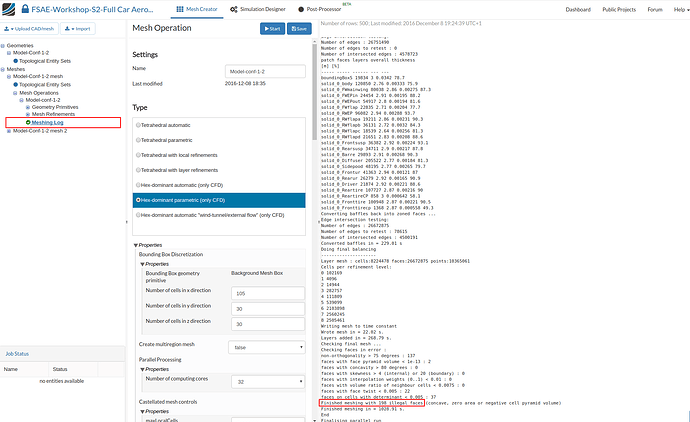Select Tetrahedral with local refinements
This screenshot has height=422, width=690.
coord(138,155)
